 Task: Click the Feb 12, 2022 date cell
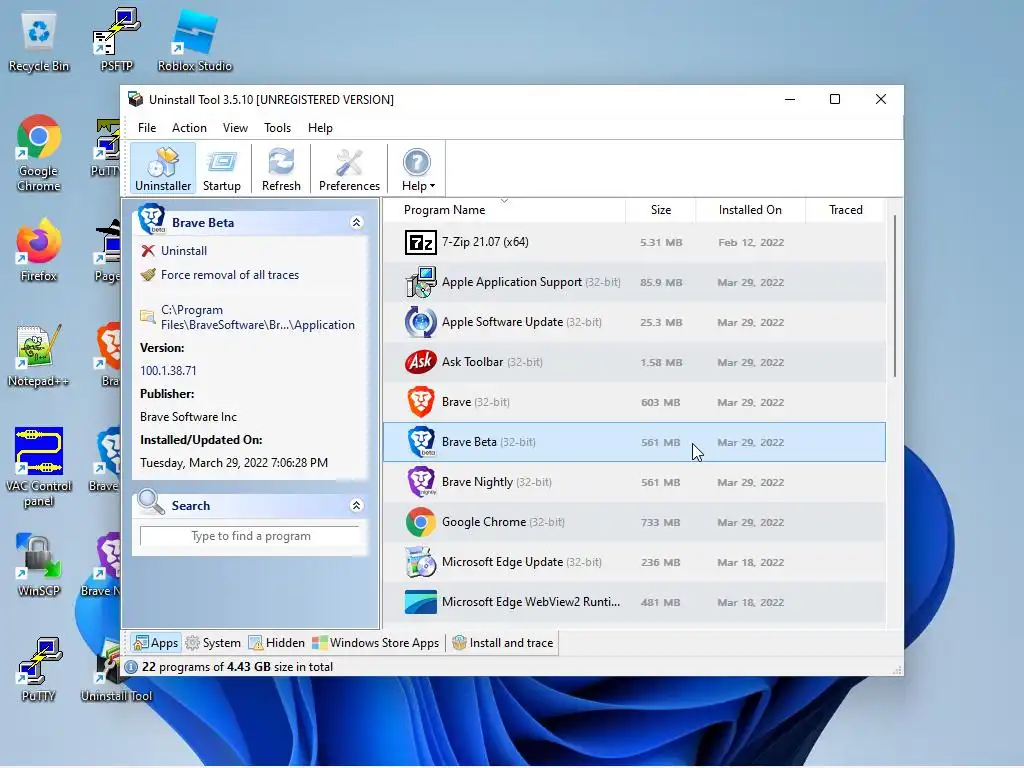pos(750,242)
